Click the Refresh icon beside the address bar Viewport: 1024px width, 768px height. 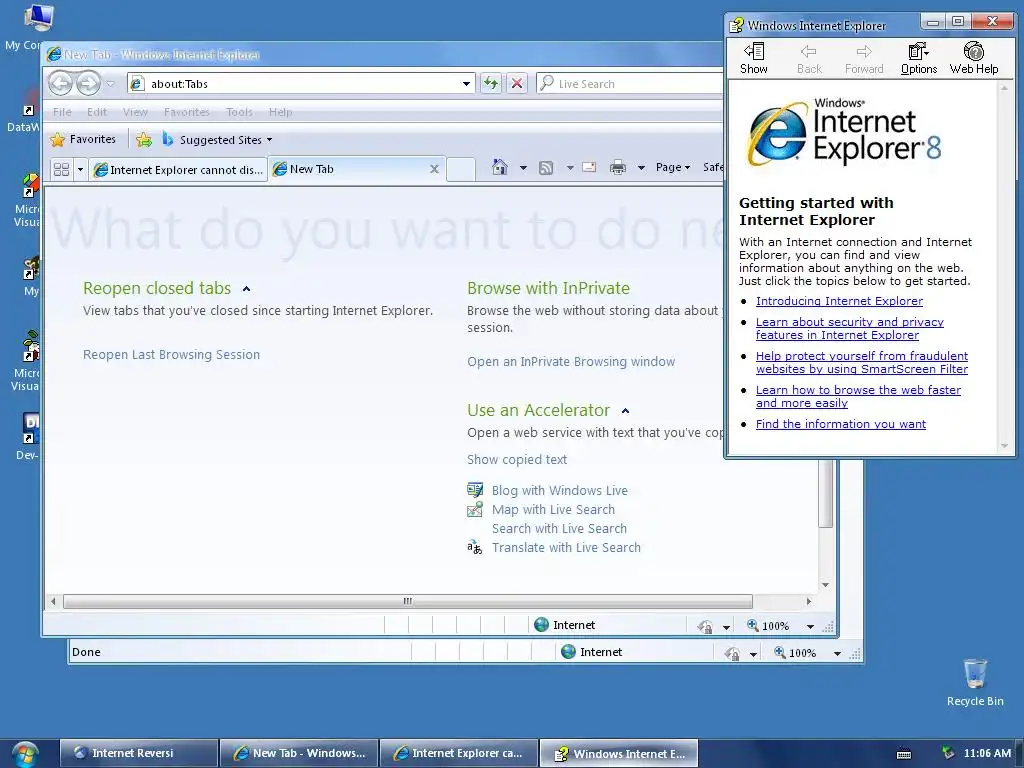tap(490, 84)
